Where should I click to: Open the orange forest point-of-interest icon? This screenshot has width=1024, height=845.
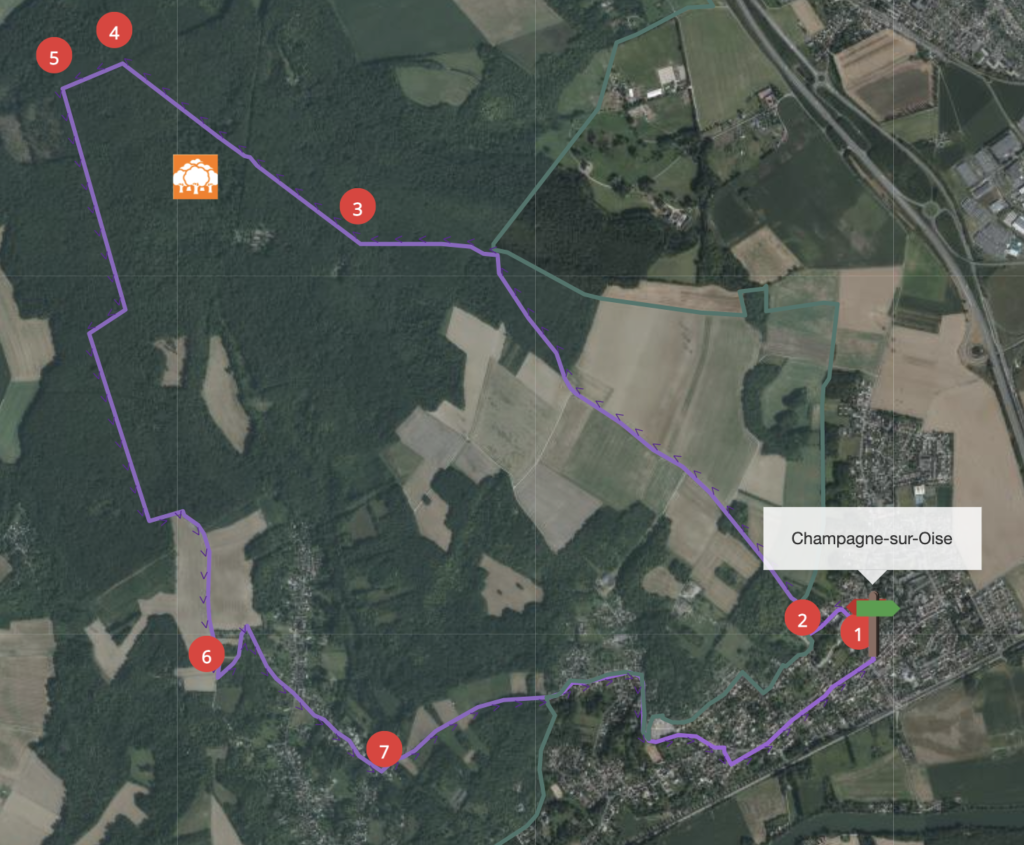tap(195, 176)
